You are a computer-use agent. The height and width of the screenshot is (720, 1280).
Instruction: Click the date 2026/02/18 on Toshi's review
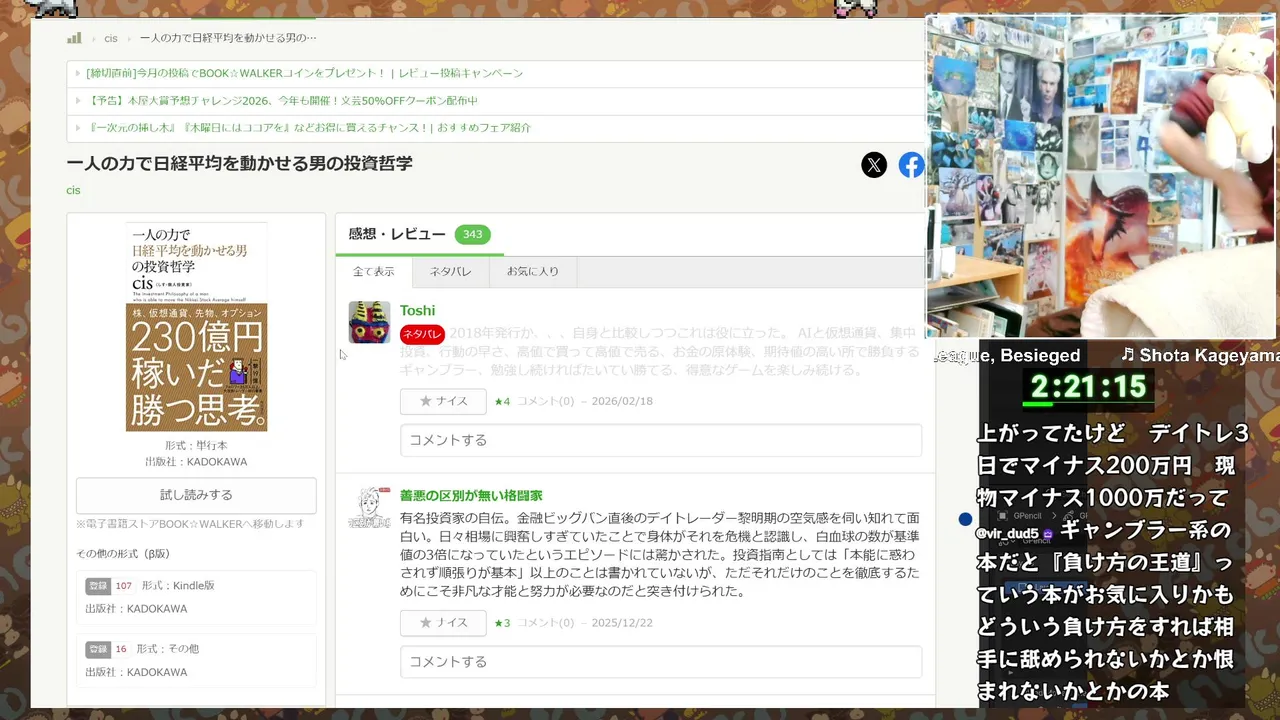[622, 401]
